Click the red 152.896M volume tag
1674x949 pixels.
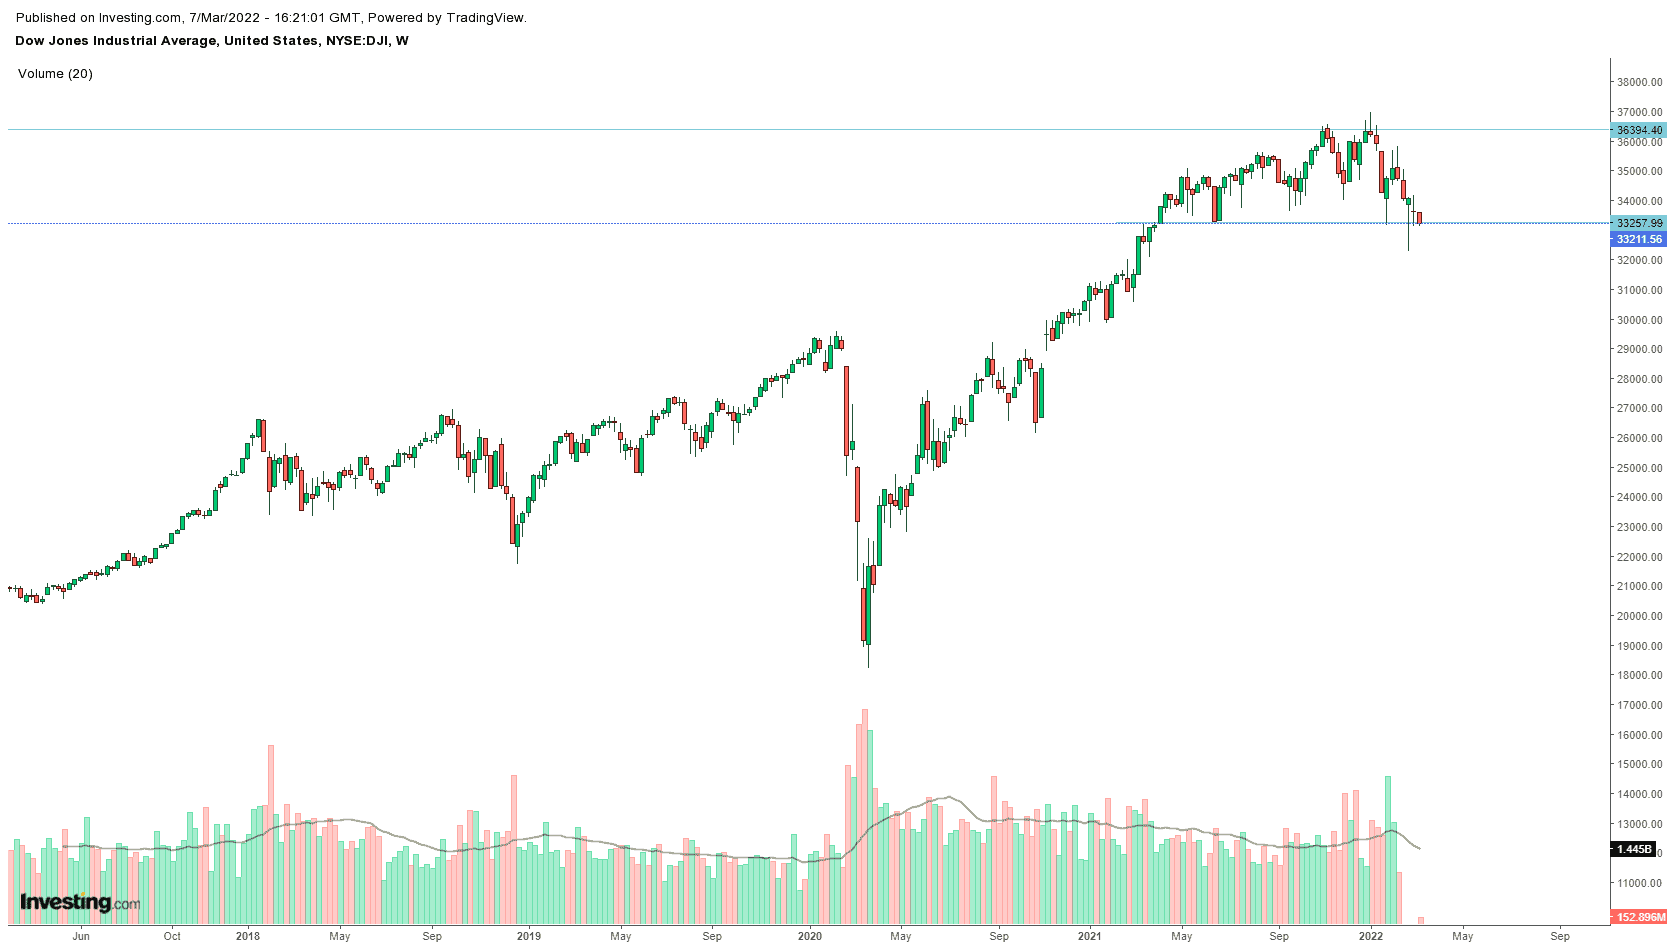click(1639, 917)
